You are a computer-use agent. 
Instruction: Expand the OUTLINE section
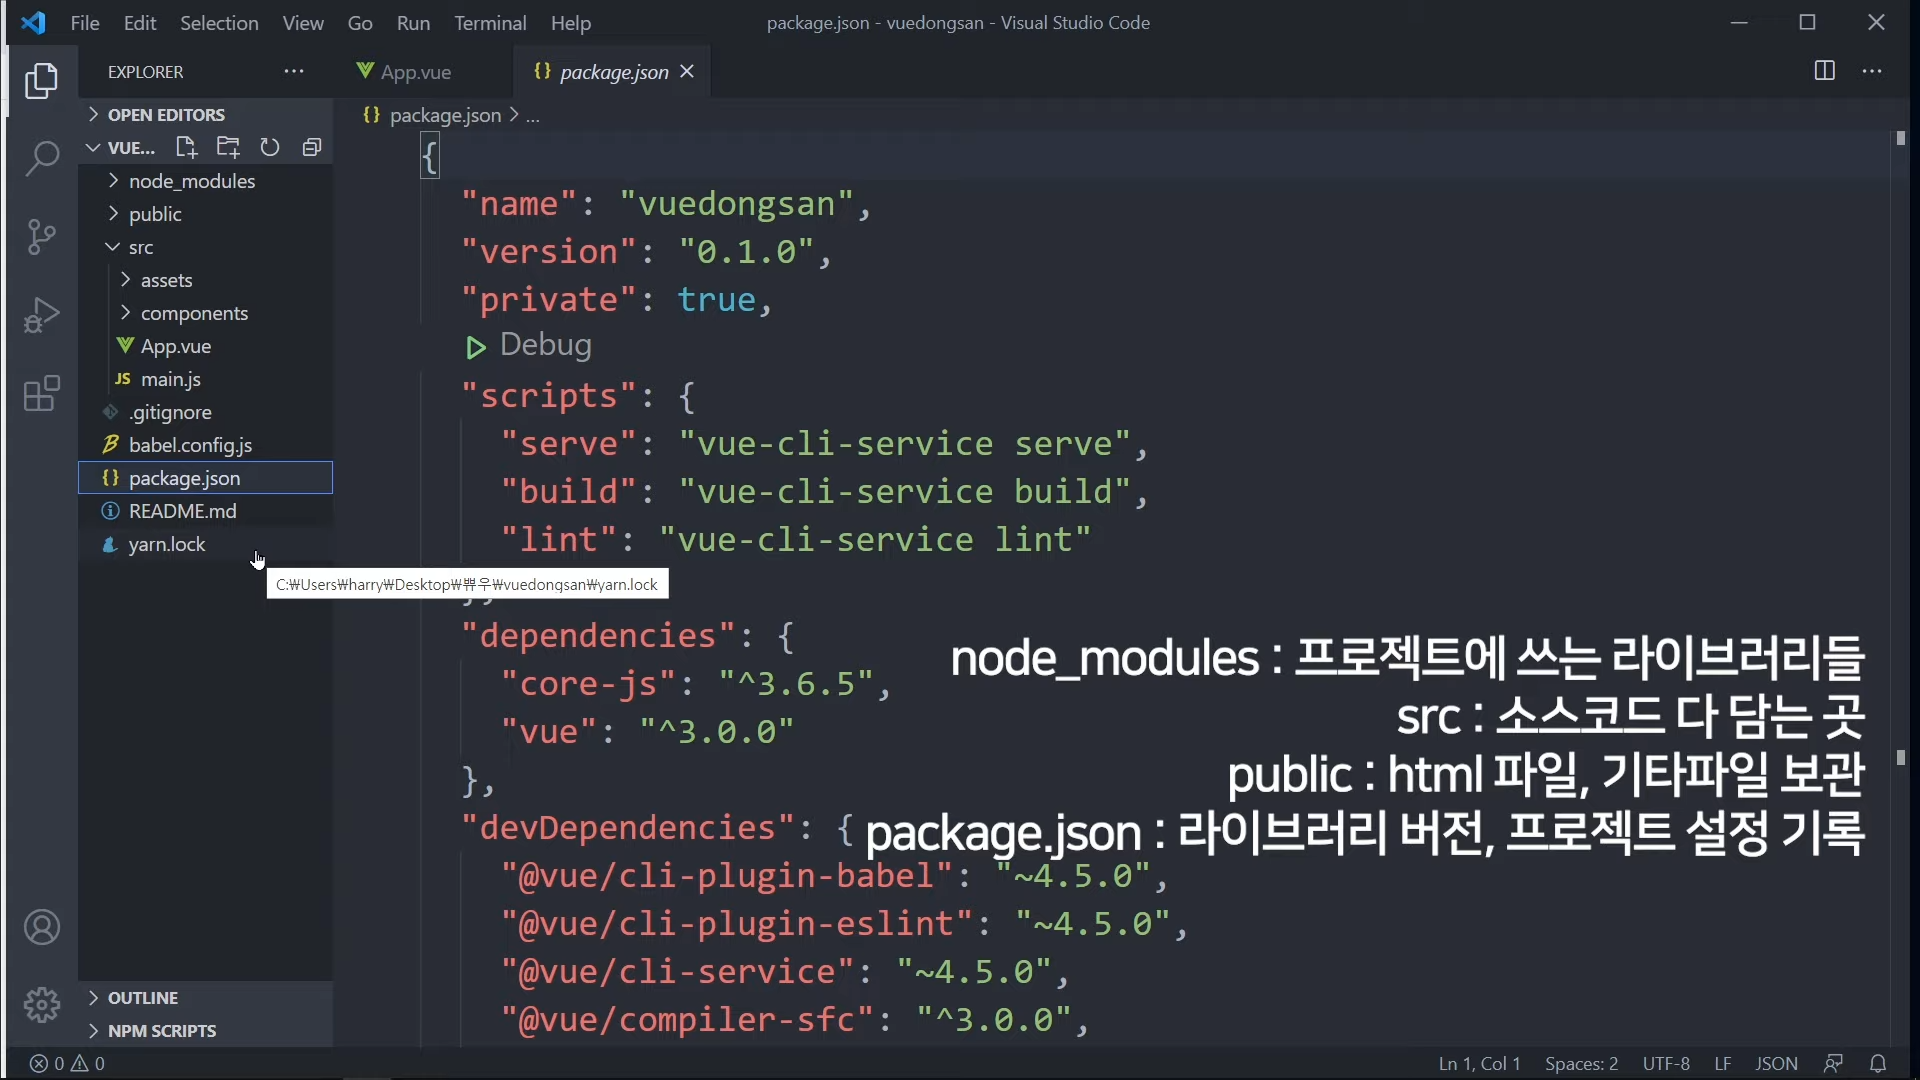click(x=142, y=998)
